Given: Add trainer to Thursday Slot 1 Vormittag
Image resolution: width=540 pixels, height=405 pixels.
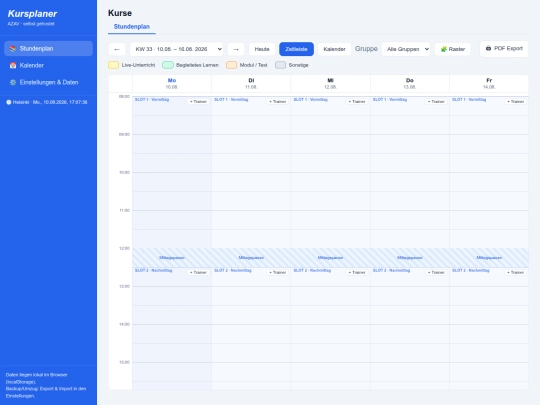Looking at the screenshot, I should [436, 102].
